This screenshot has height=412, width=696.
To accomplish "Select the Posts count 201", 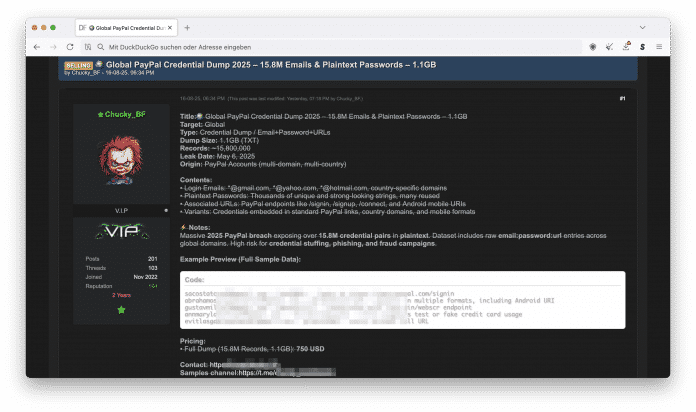I will 153,259.
